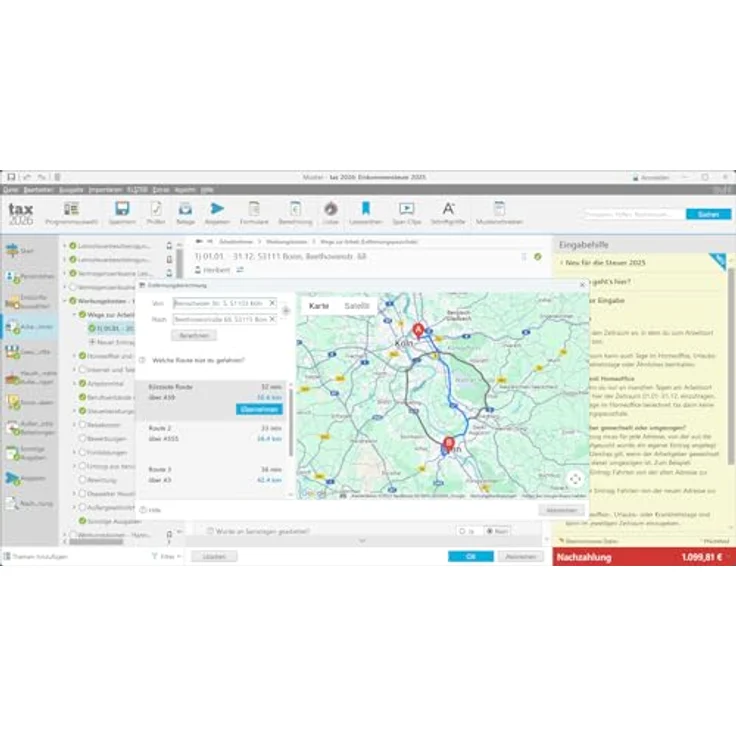Collapse the Wege zur Arbeit node

[74, 314]
